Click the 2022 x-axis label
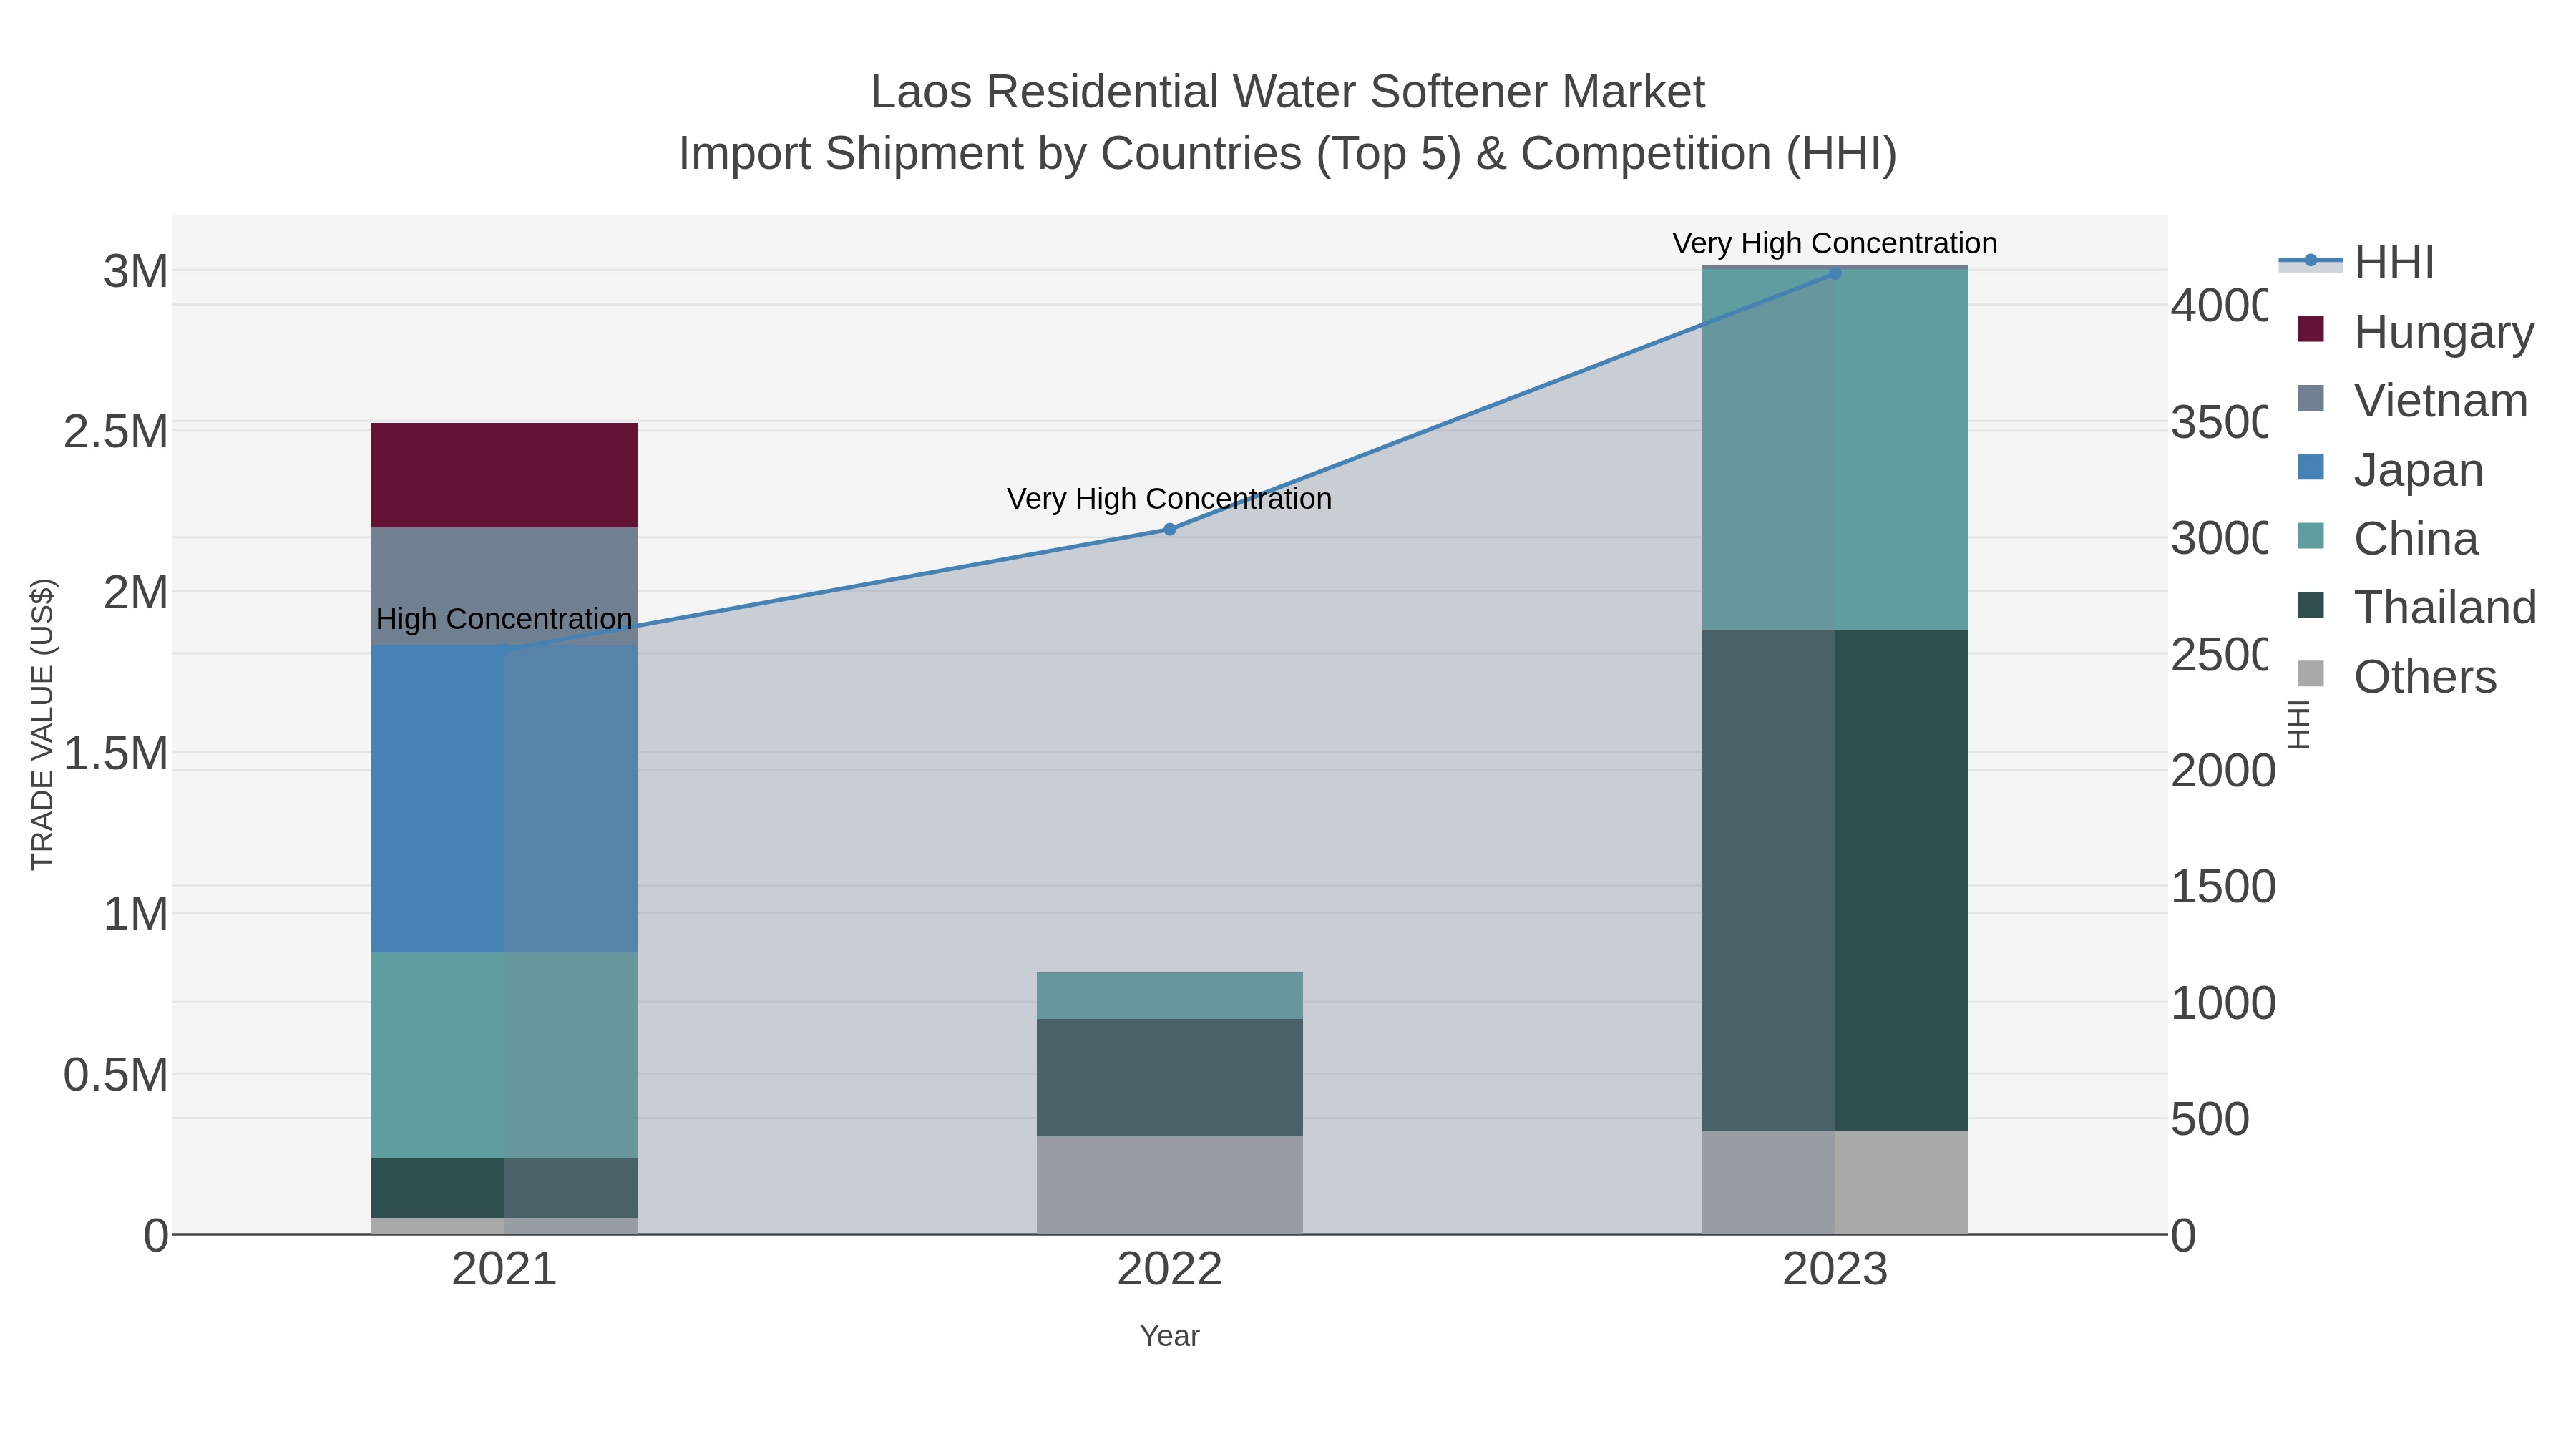The image size is (2576, 1449). (x=1169, y=1270)
